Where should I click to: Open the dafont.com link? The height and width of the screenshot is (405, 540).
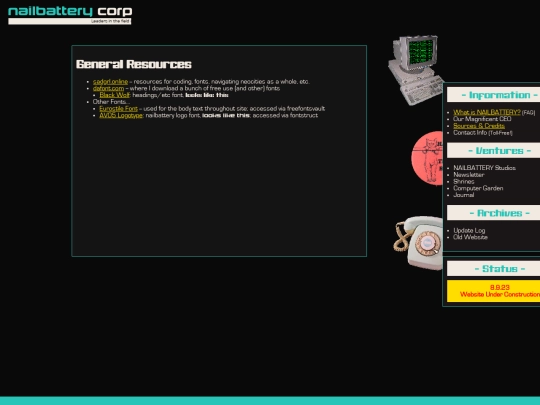click(x=108, y=88)
